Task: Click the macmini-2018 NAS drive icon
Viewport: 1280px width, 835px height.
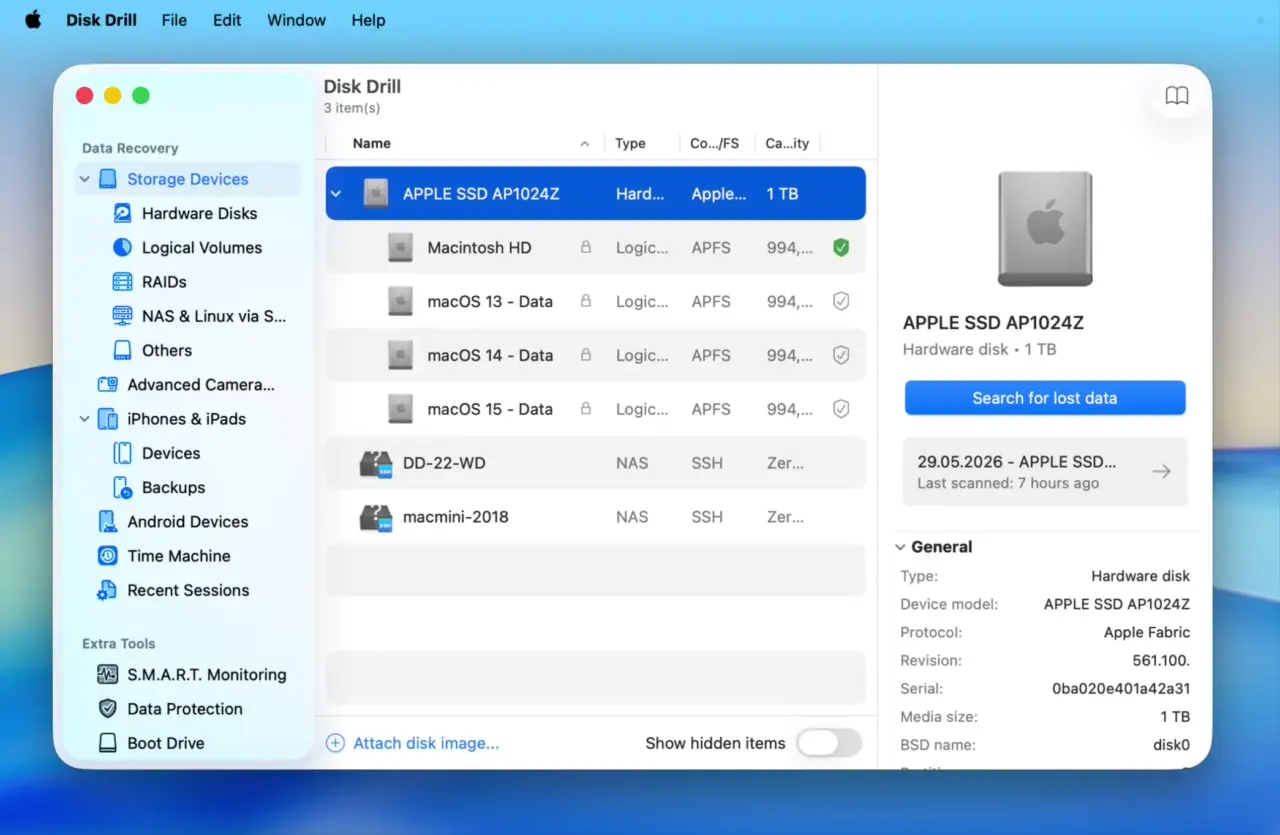Action: click(376, 517)
